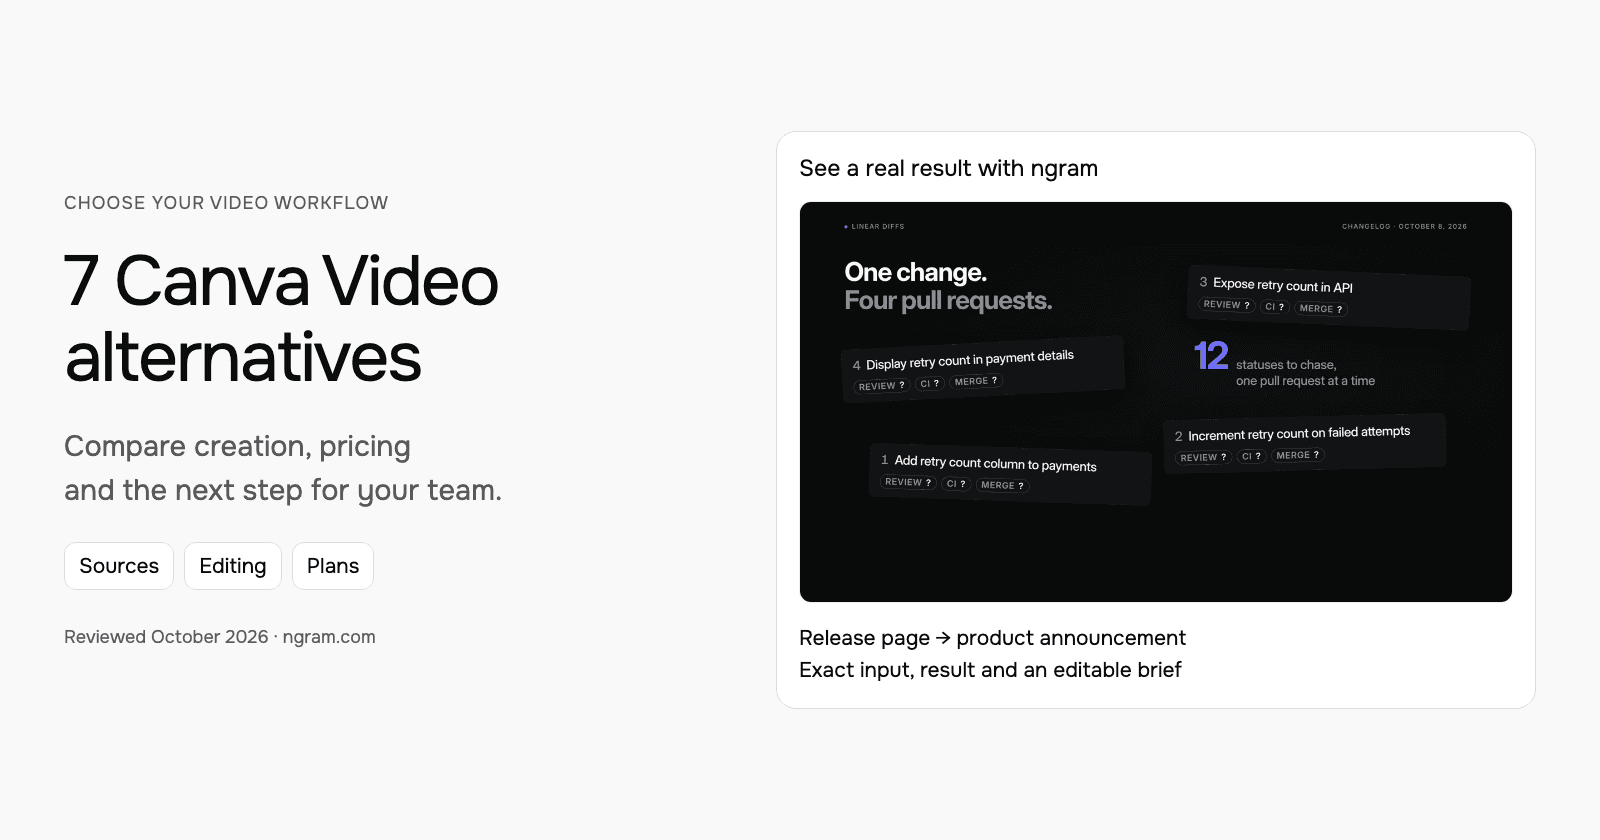Click 'and the next step for your team.' line
The height and width of the screenshot is (840, 1600).
click(283, 490)
